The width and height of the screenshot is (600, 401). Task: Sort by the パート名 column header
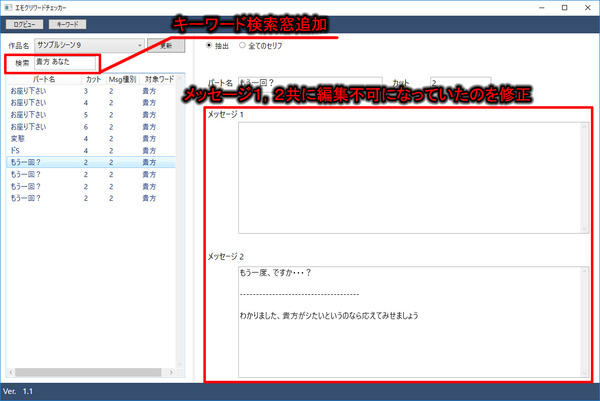(44, 79)
